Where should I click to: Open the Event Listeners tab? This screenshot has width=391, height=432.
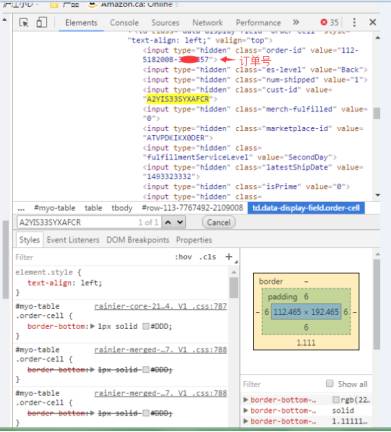point(73,240)
